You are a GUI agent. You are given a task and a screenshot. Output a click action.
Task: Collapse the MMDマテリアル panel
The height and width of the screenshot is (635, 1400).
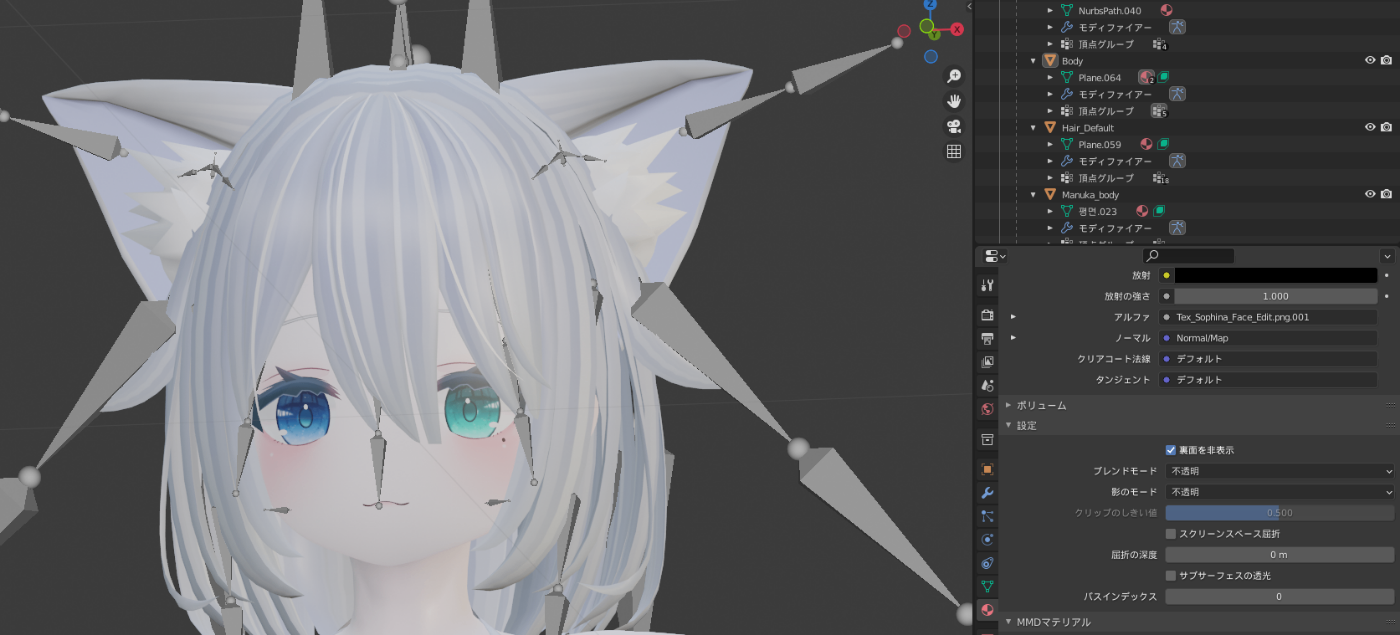[x=1008, y=622]
